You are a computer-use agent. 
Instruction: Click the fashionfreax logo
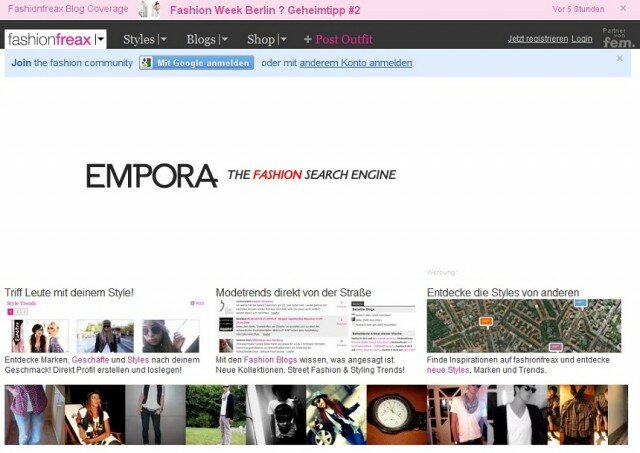coord(50,40)
